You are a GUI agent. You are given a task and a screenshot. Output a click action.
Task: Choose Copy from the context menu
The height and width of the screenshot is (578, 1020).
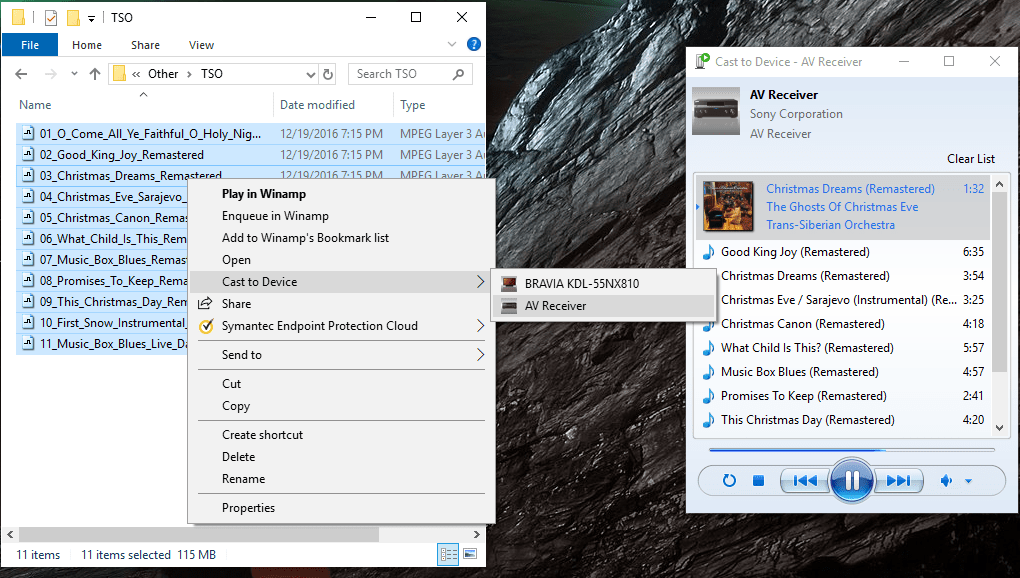[235, 406]
